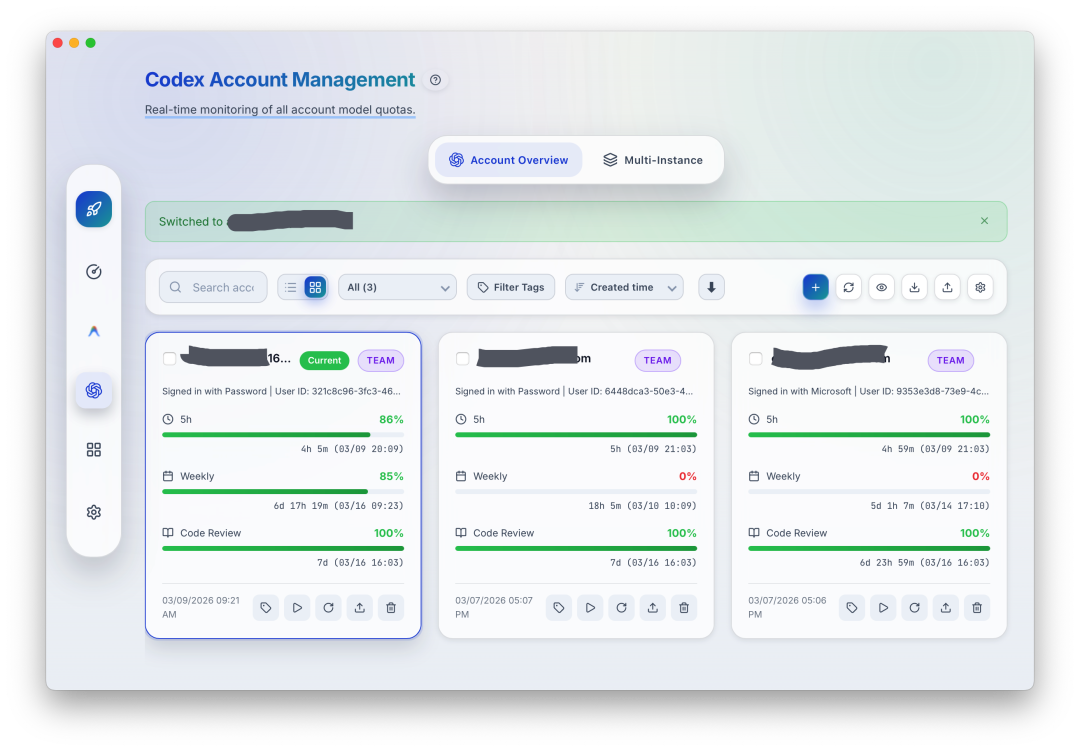
Task: Toggle sort direction arrow button
Action: tap(712, 287)
